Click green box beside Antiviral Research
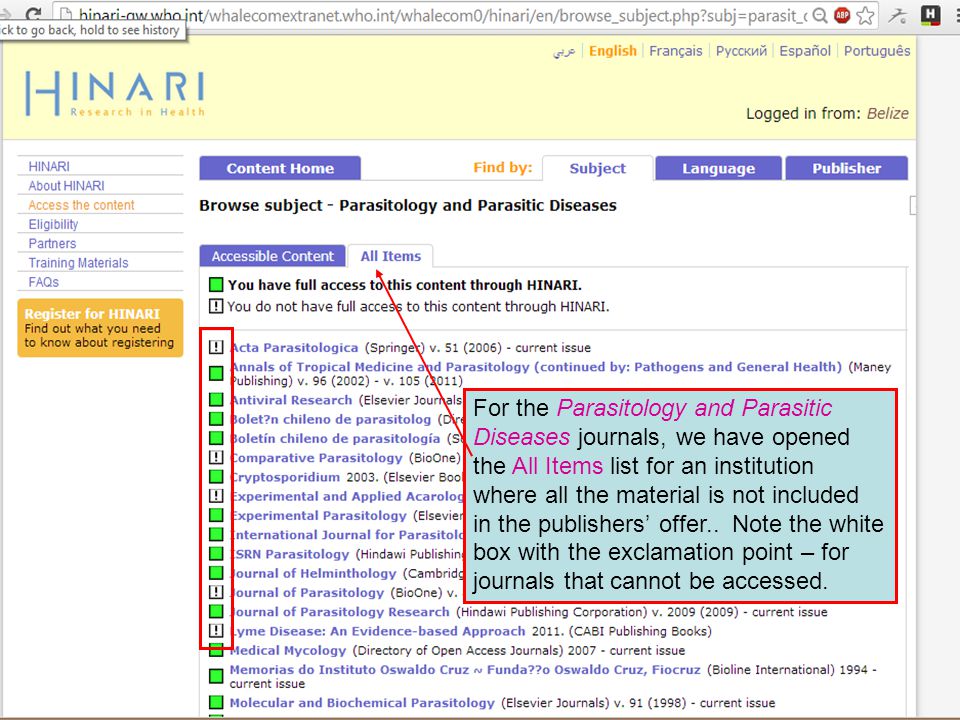The width and height of the screenshot is (960, 720). click(x=216, y=400)
